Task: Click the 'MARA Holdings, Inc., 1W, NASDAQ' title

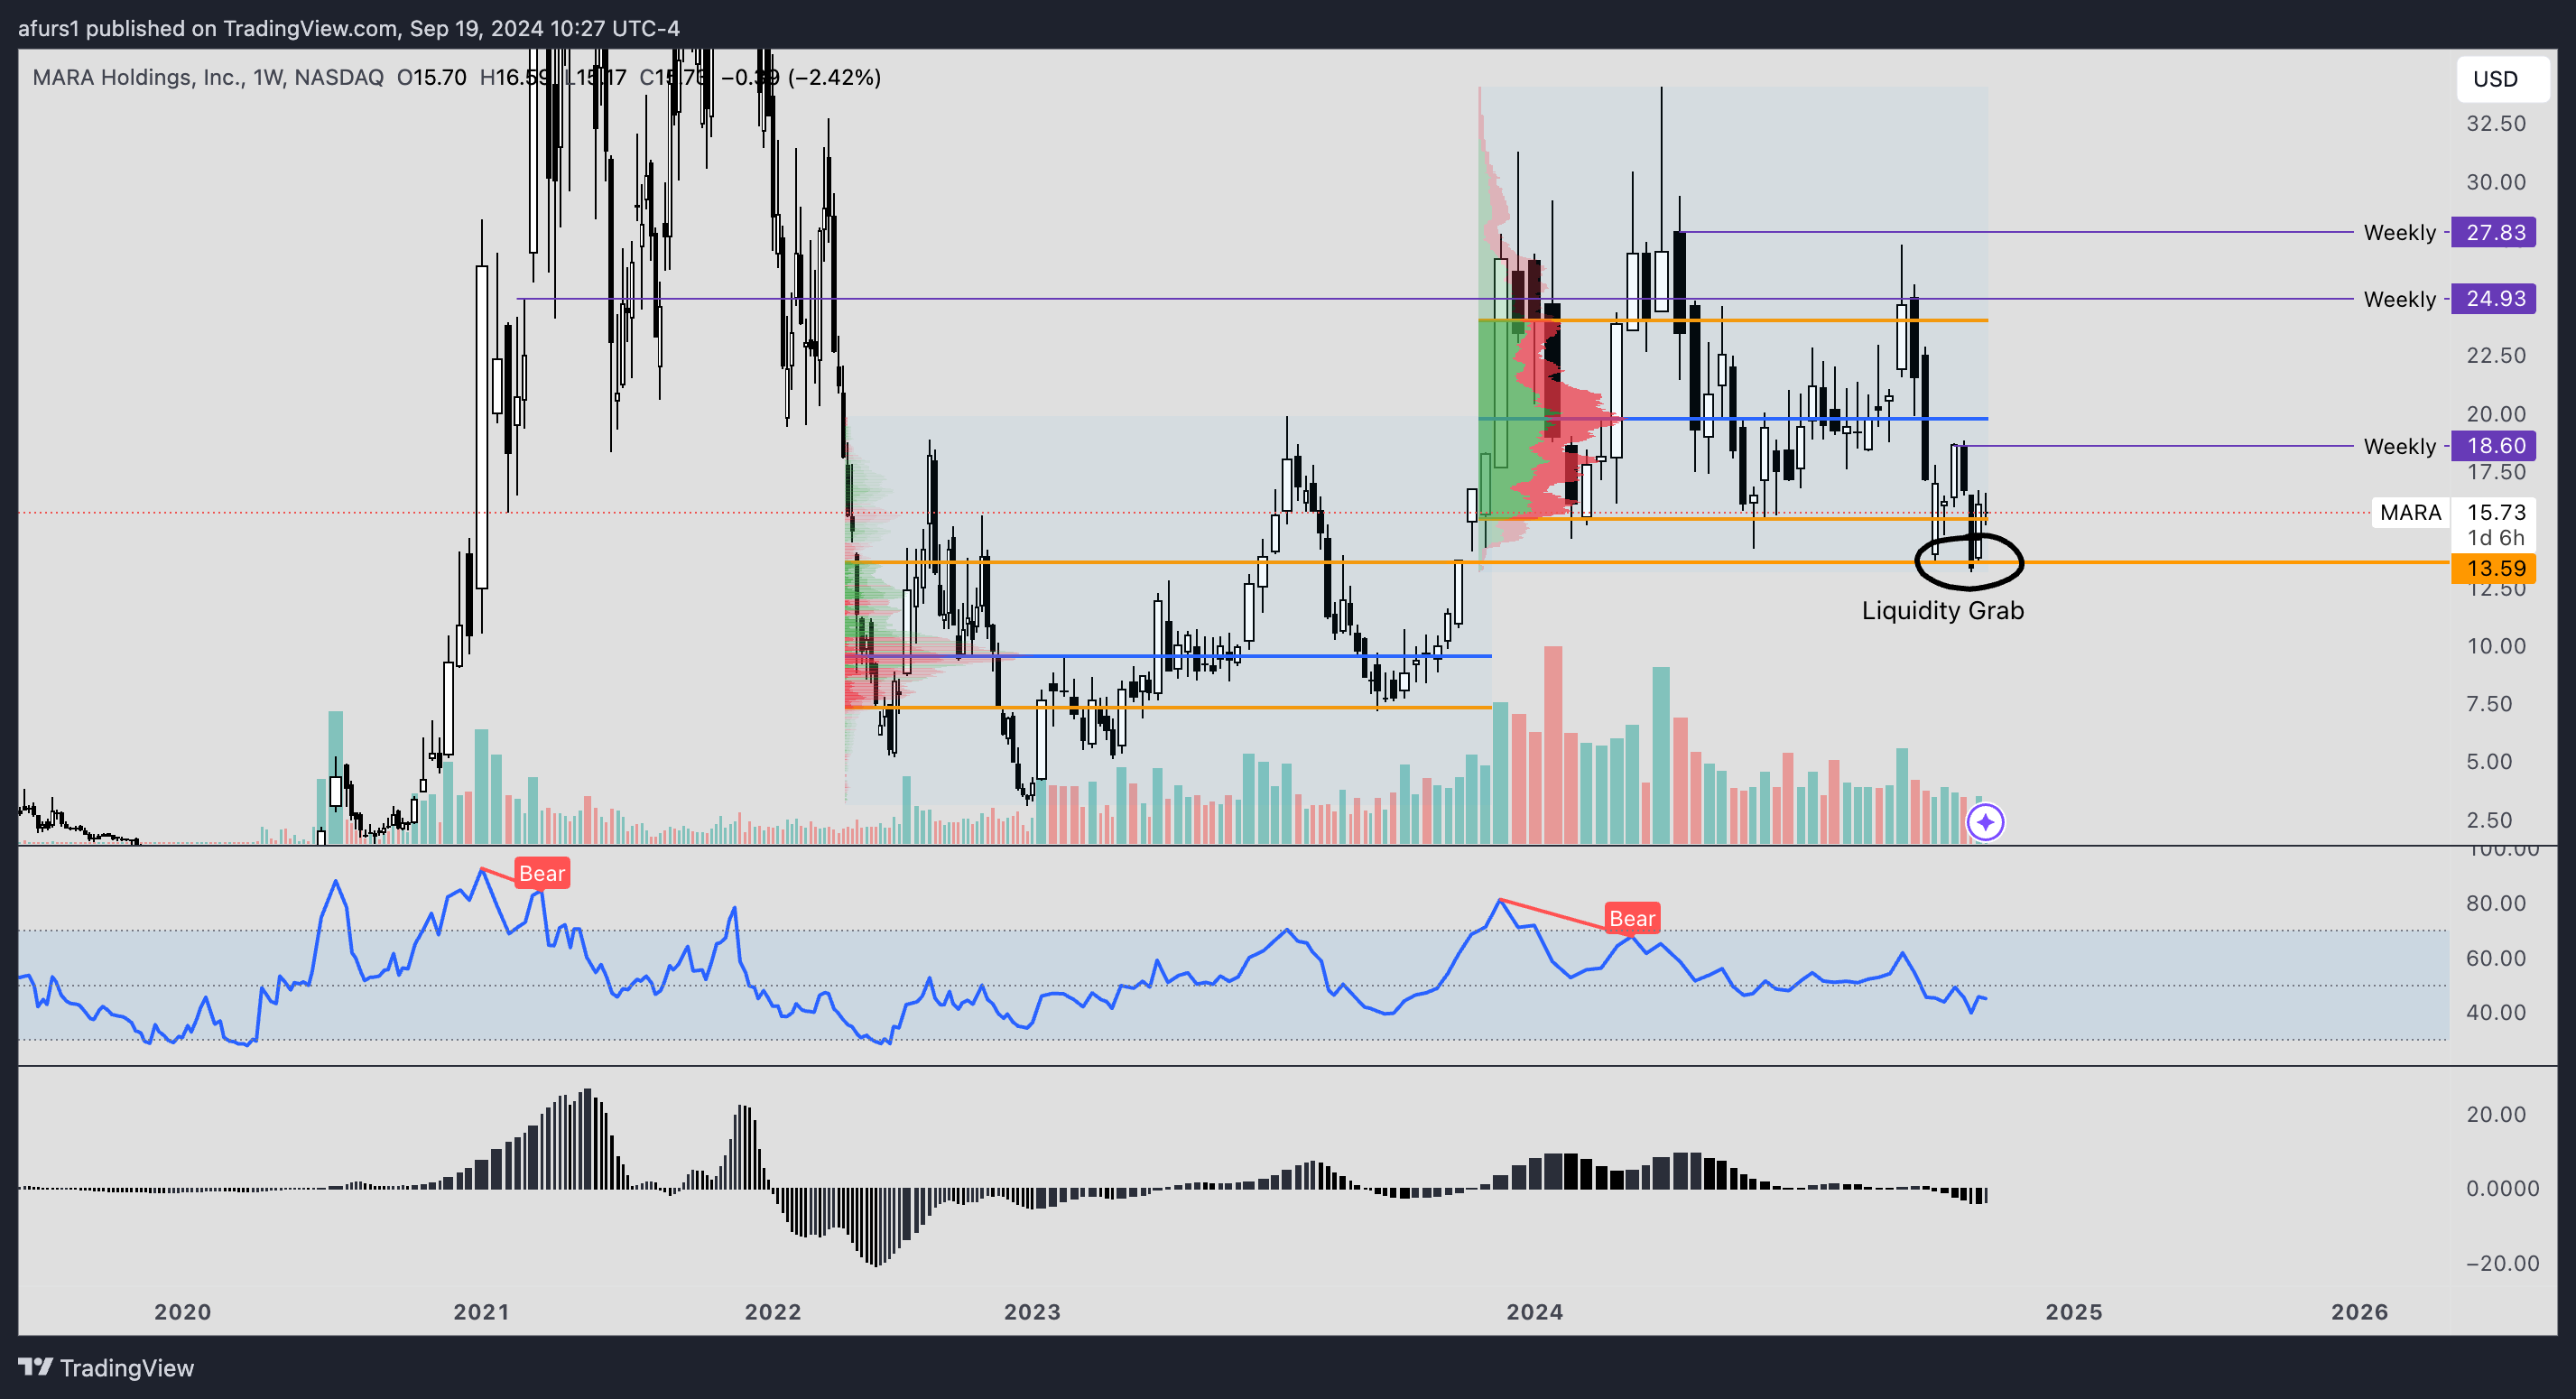Action: tap(208, 77)
